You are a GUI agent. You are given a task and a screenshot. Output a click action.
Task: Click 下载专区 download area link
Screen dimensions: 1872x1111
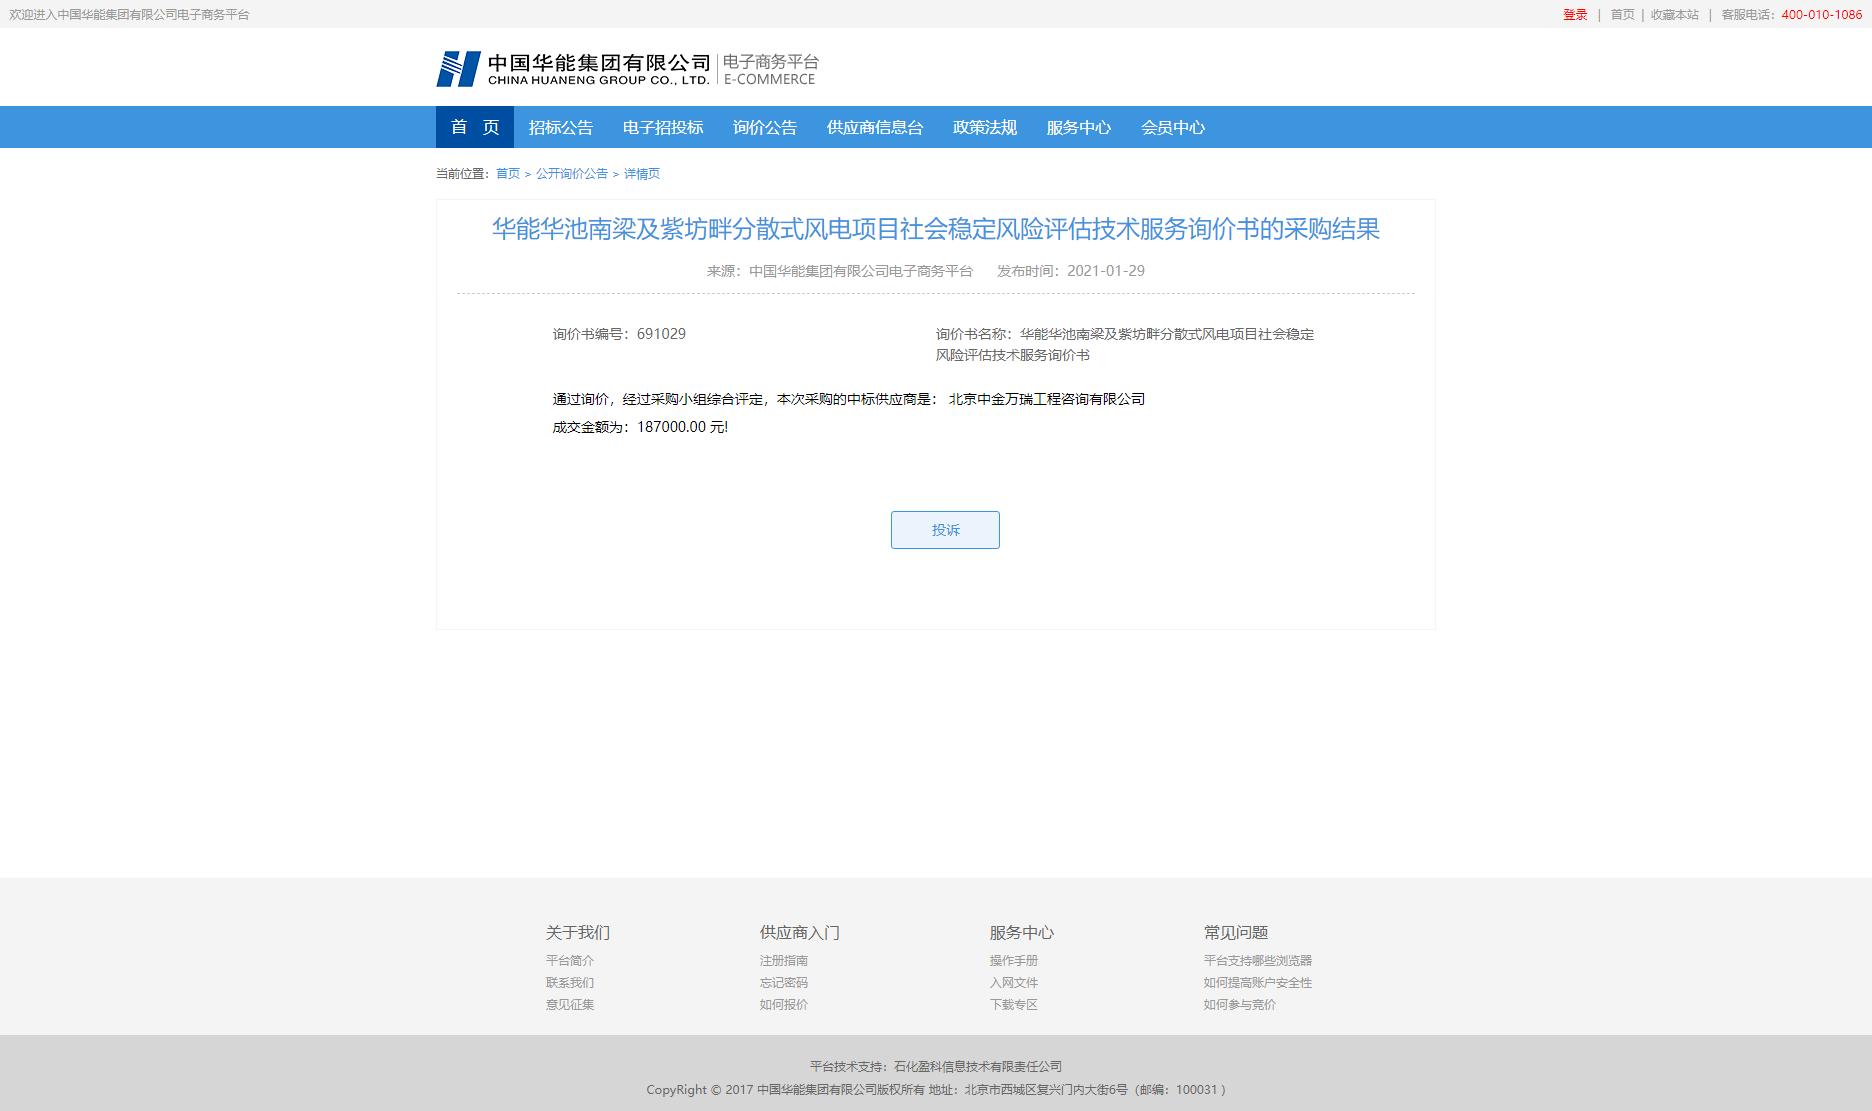(1012, 1005)
